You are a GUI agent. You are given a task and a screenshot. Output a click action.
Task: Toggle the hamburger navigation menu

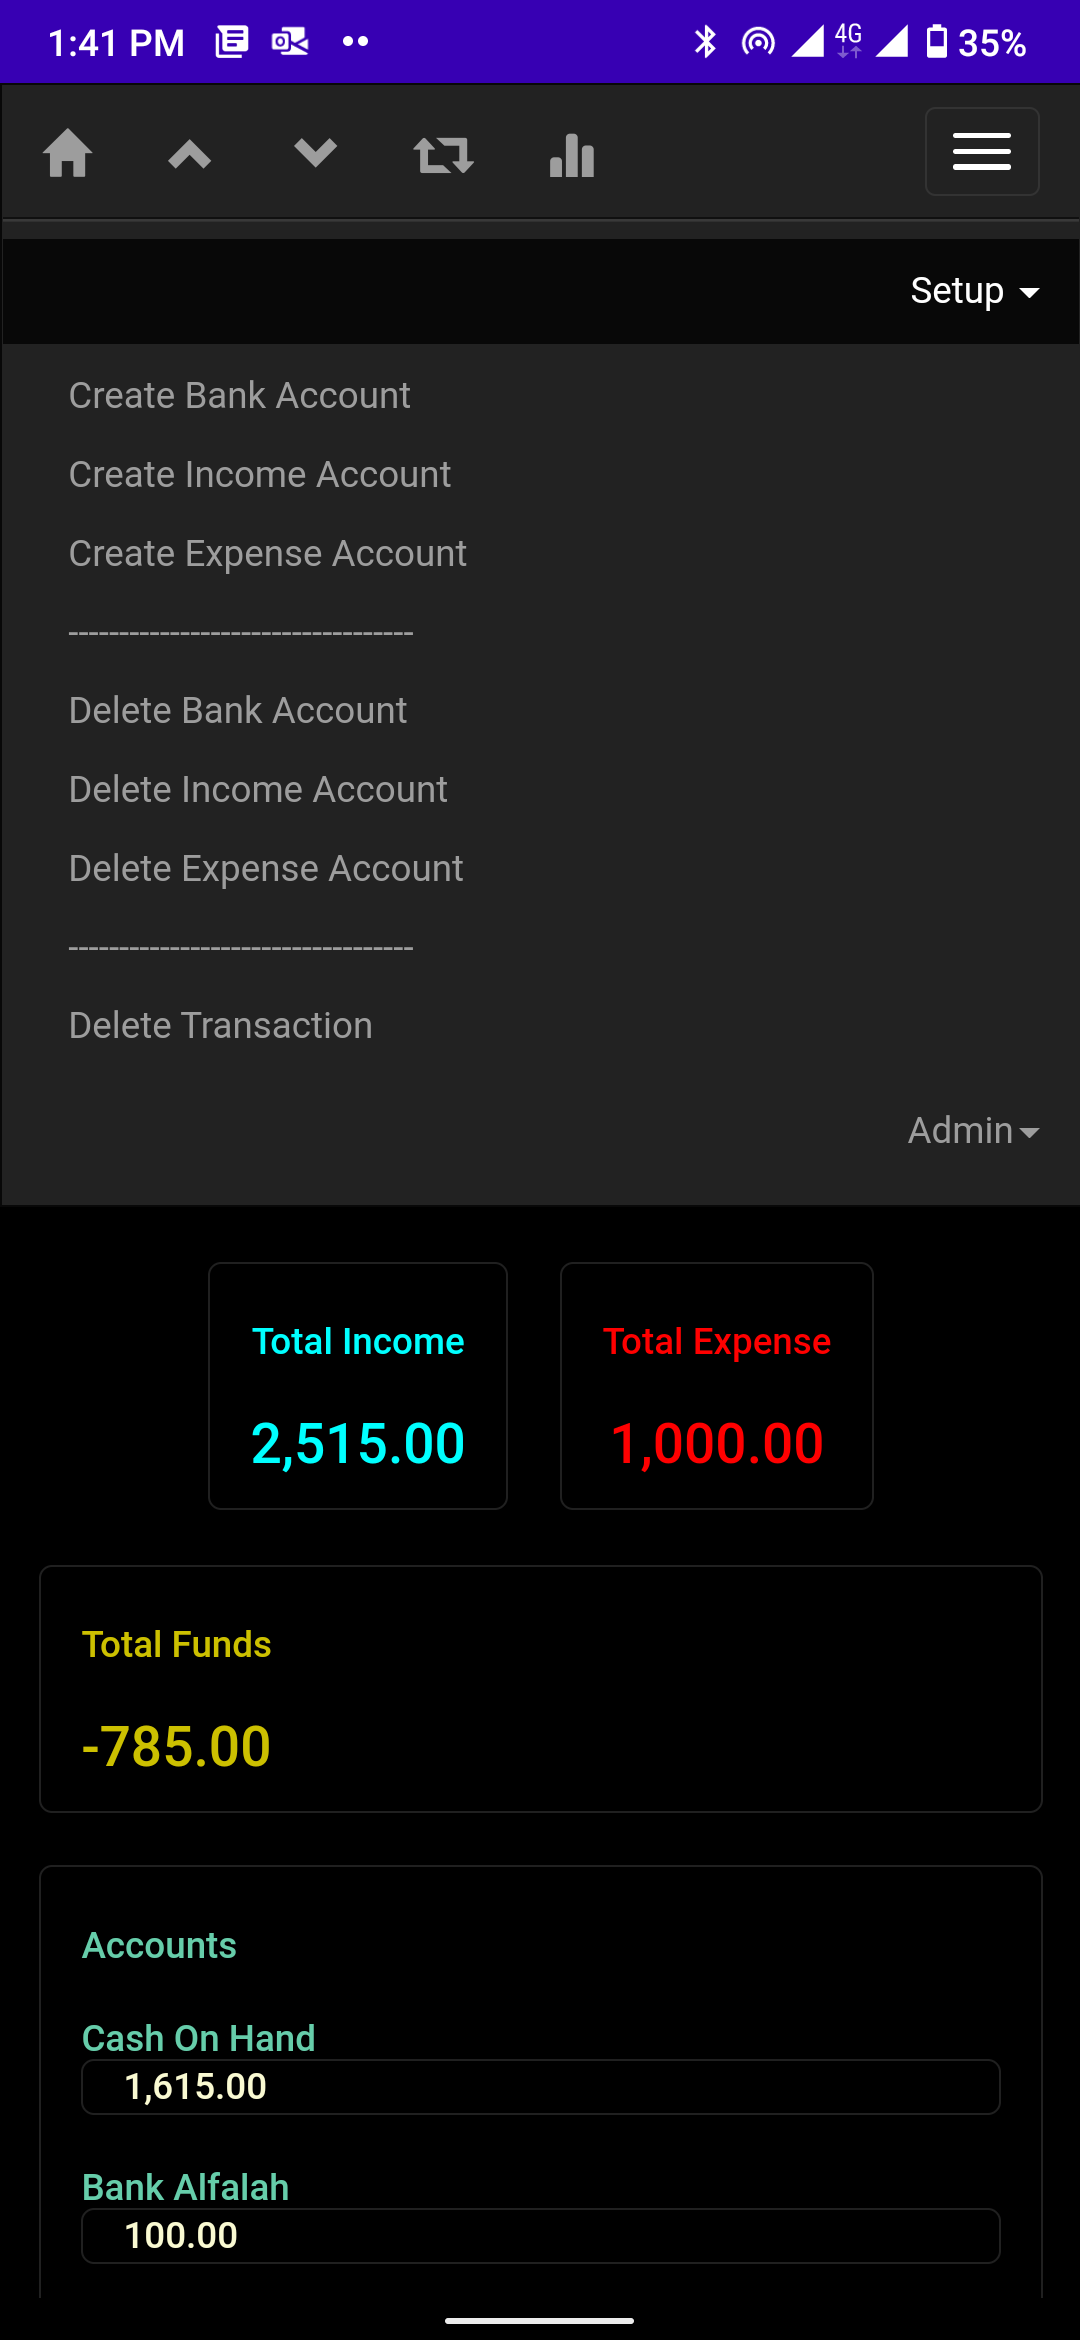coord(981,152)
